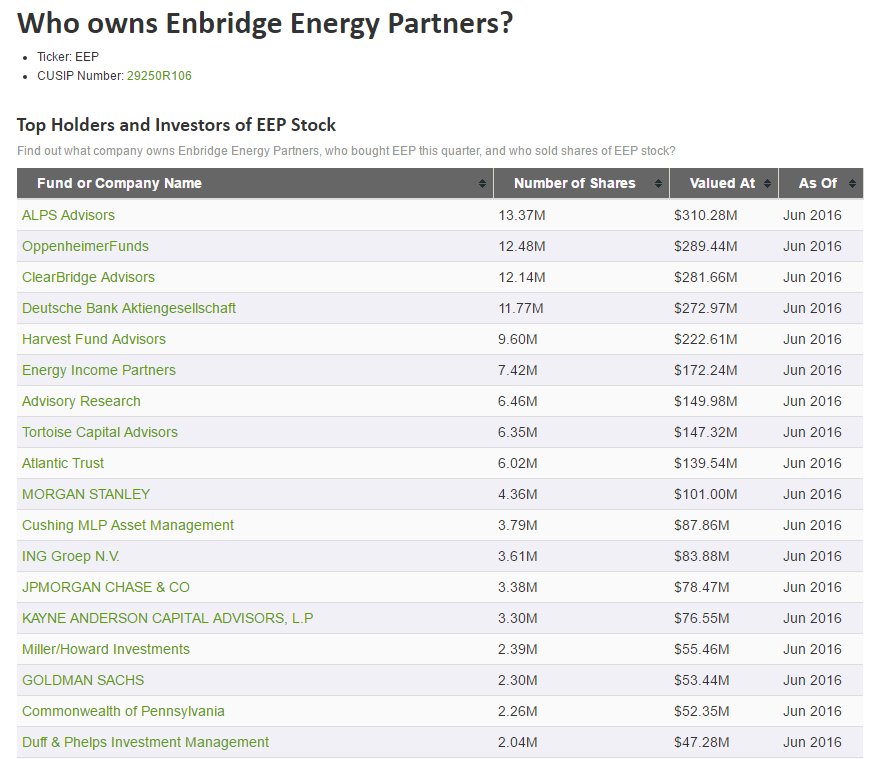Open CUSIP number 29250R106 link
Viewport: 871px width, 759px height.
[x=159, y=76]
